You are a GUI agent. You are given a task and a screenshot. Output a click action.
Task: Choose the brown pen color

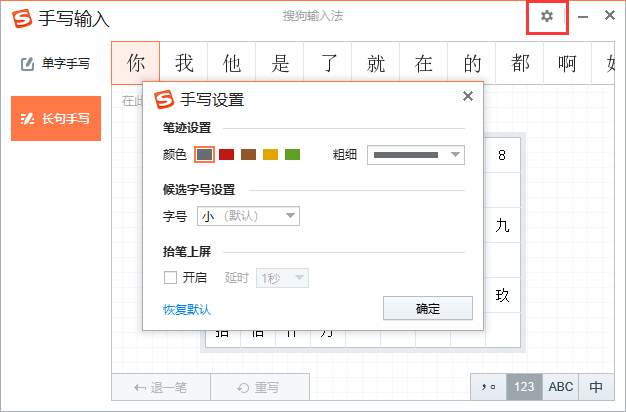pyautogui.click(x=249, y=155)
